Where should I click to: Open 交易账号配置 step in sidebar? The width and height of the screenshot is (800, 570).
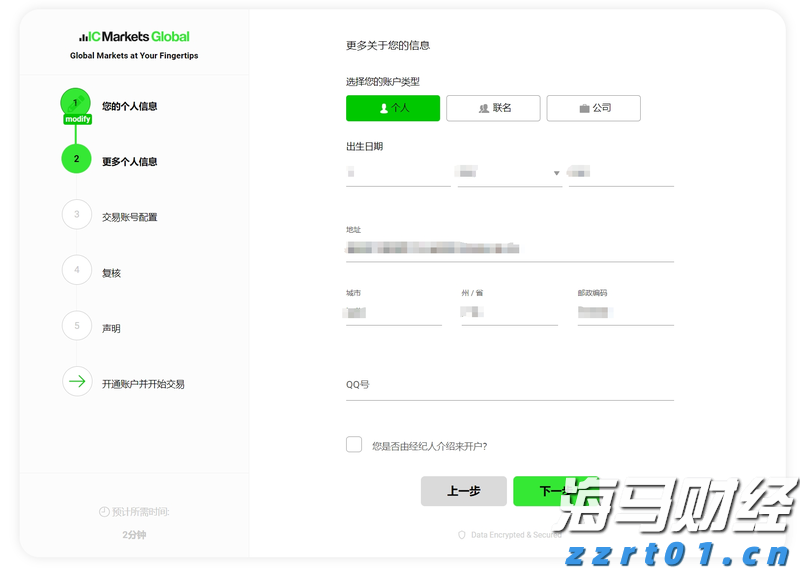129,217
